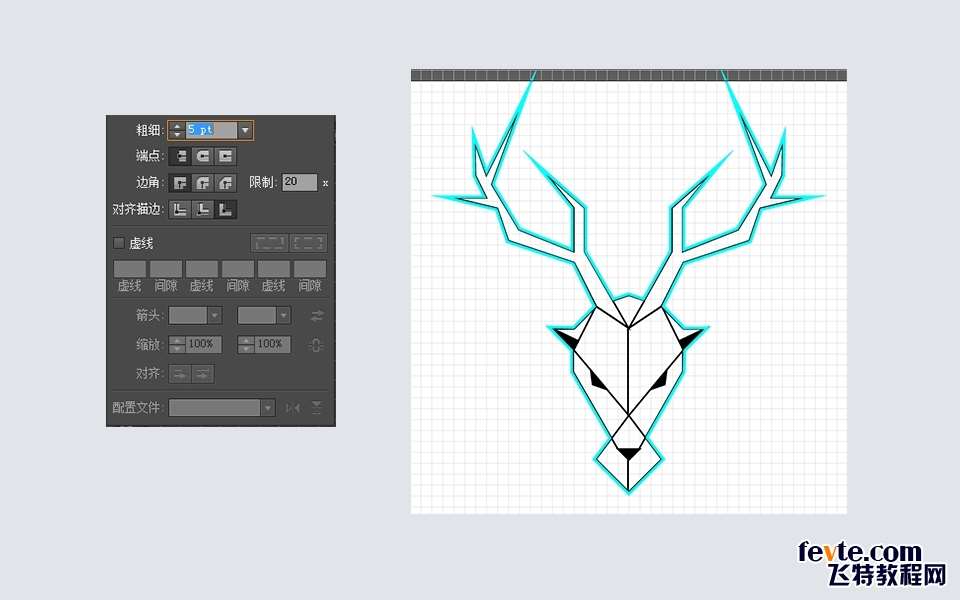Click the 限制 miter limit field showing 20
Image resolution: width=960 pixels, height=600 pixels.
[x=299, y=182]
